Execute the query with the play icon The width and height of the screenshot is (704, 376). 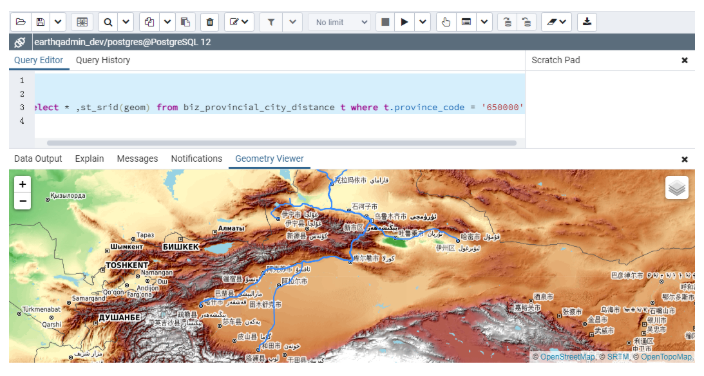pos(404,22)
